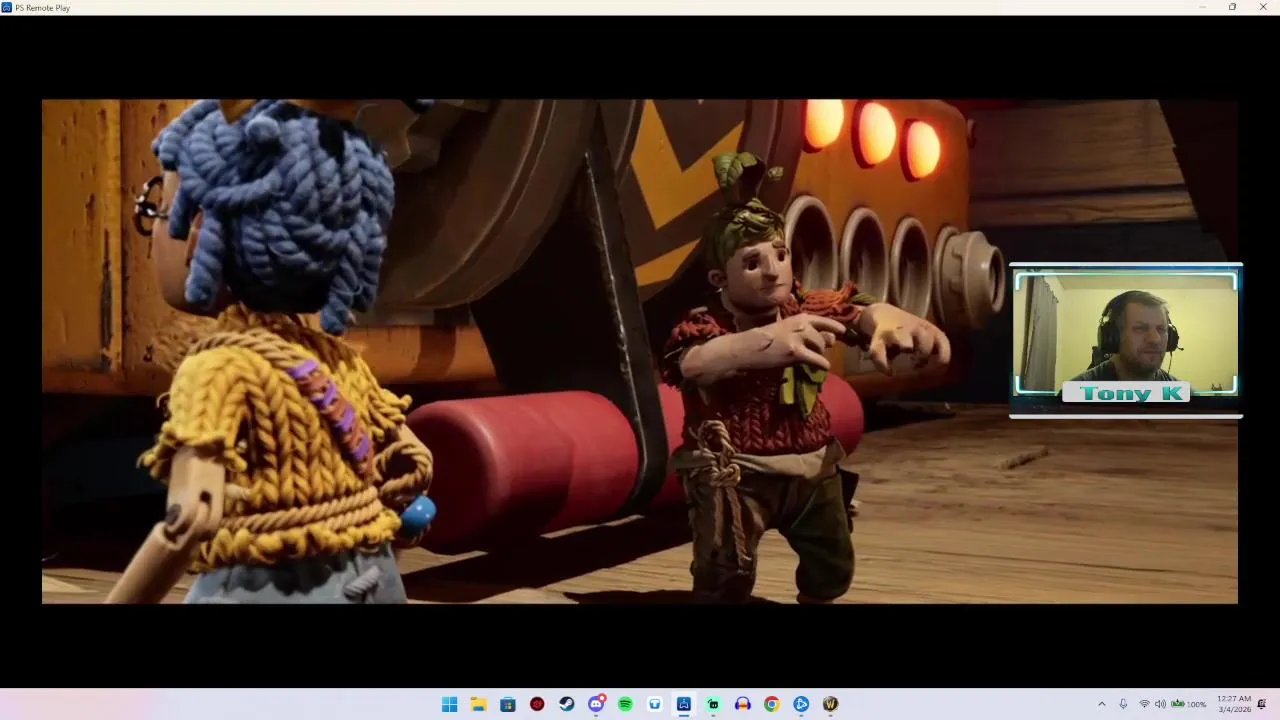Open the Windows Start menu
The height and width of the screenshot is (720, 1280).
tap(450, 704)
